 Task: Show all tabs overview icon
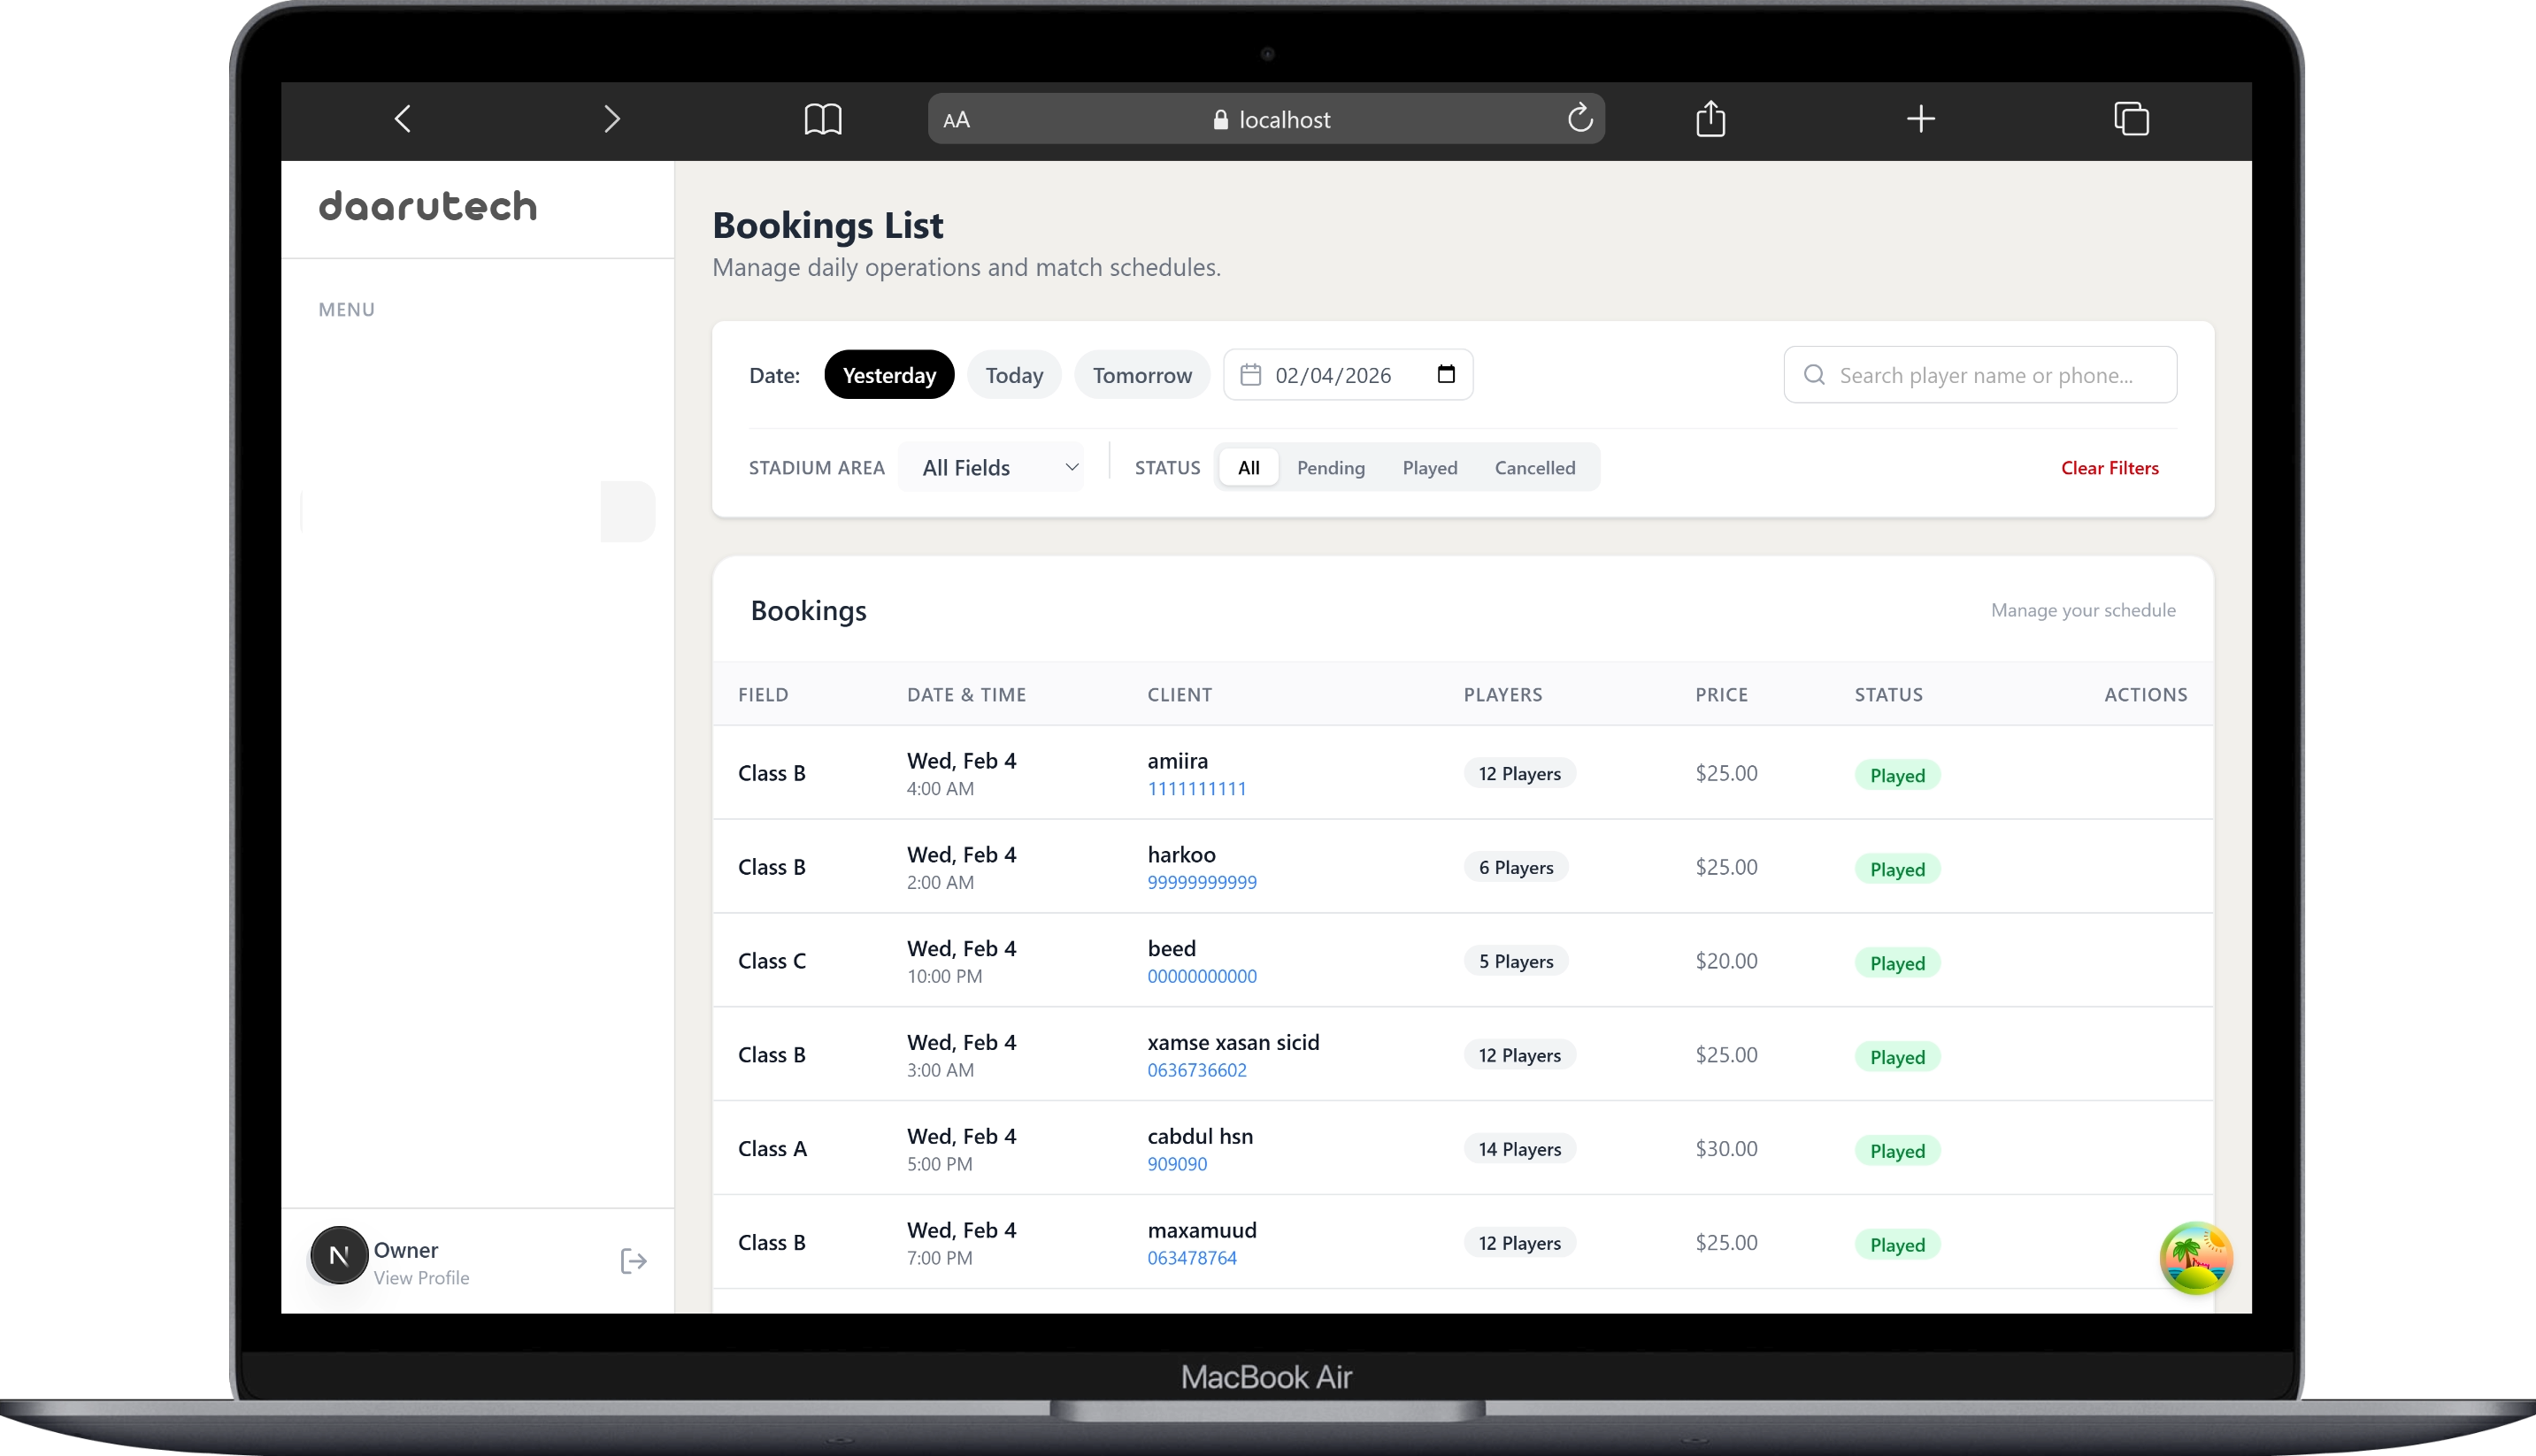pos(2131,119)
